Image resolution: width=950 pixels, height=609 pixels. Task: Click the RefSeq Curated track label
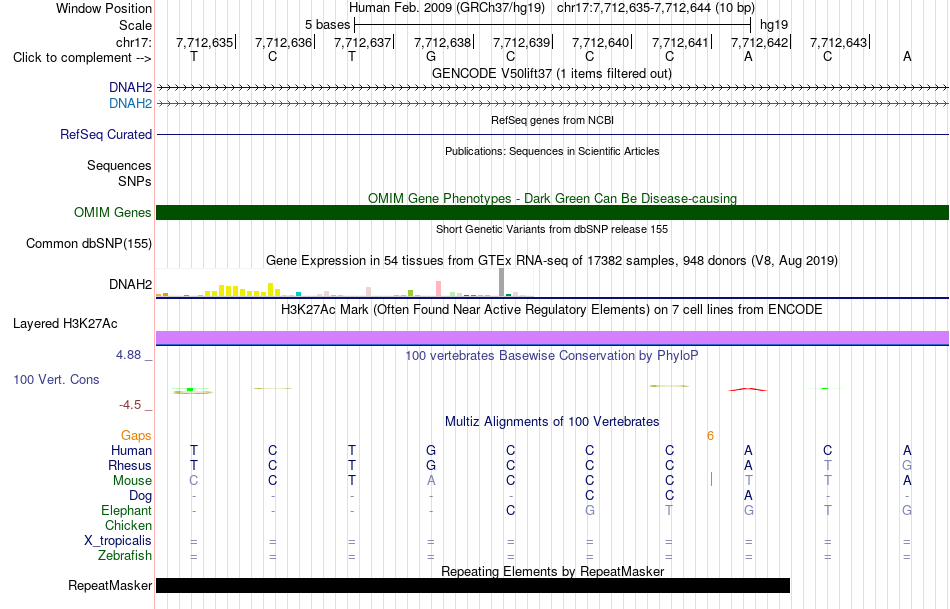[106, 135]
